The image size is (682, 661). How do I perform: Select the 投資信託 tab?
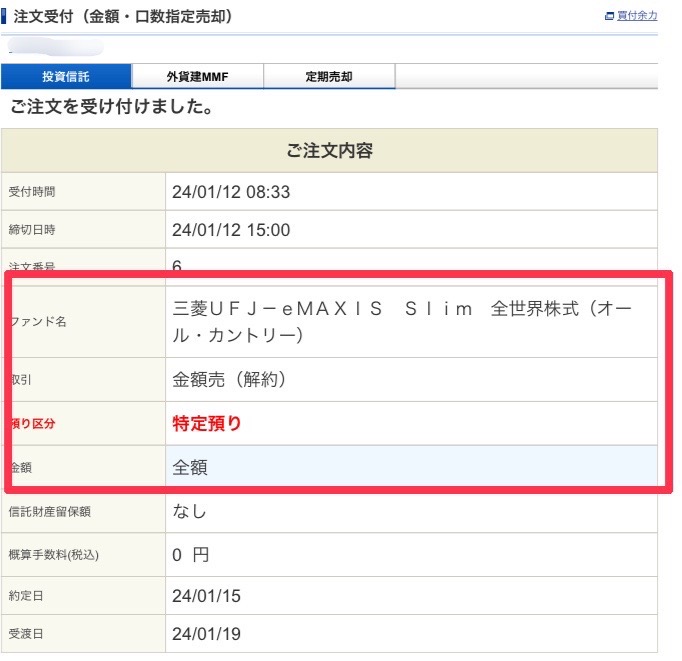coord(66,77)
